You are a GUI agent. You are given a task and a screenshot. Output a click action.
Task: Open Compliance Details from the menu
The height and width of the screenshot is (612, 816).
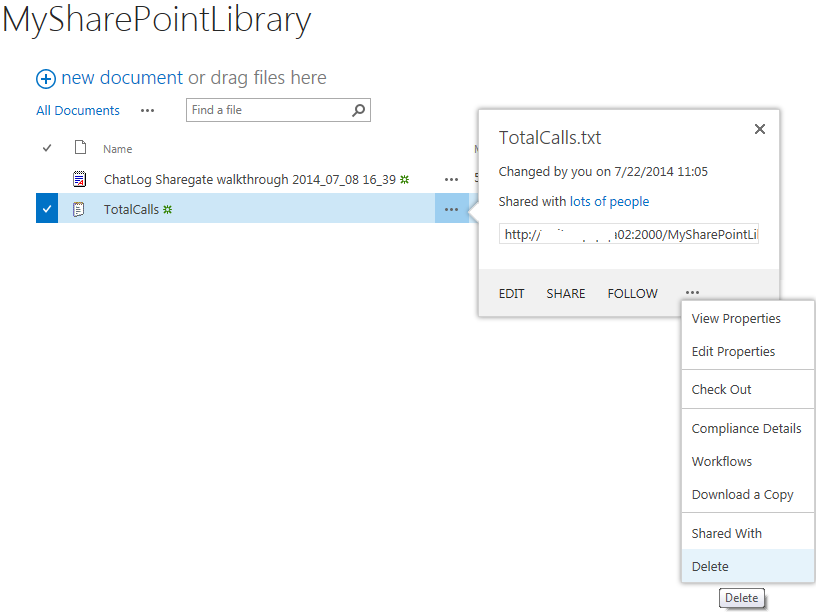(748, 428)
